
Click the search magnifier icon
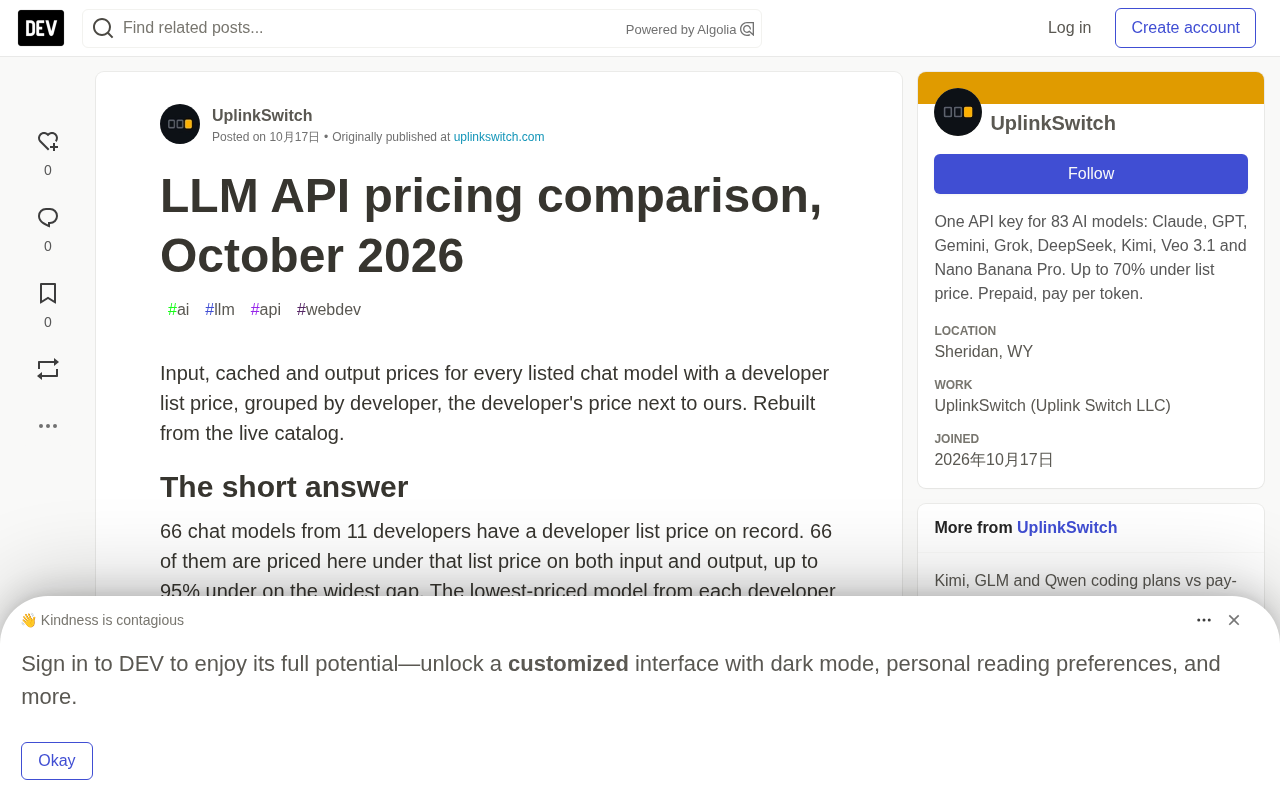pos(103,28)
